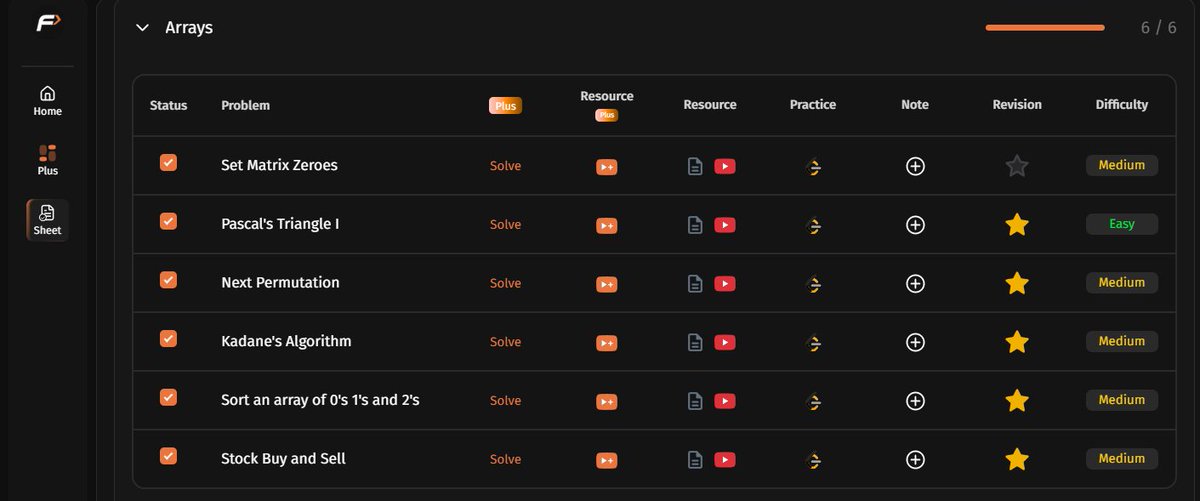Open article document icon for Set Matrix Zeroes

click(695, 167)
